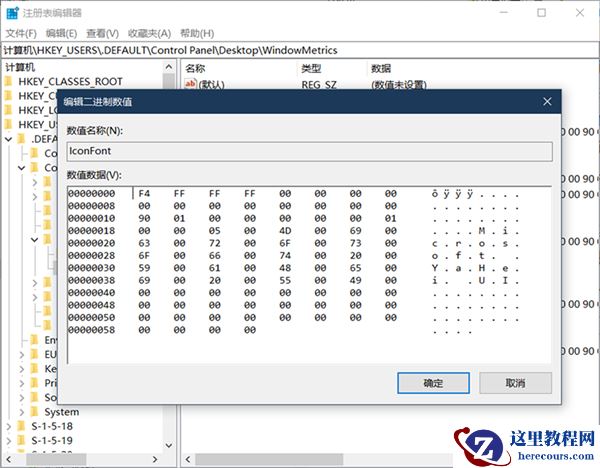
Task: Click the 计算机 root tree node
Action: pos(20,67)
